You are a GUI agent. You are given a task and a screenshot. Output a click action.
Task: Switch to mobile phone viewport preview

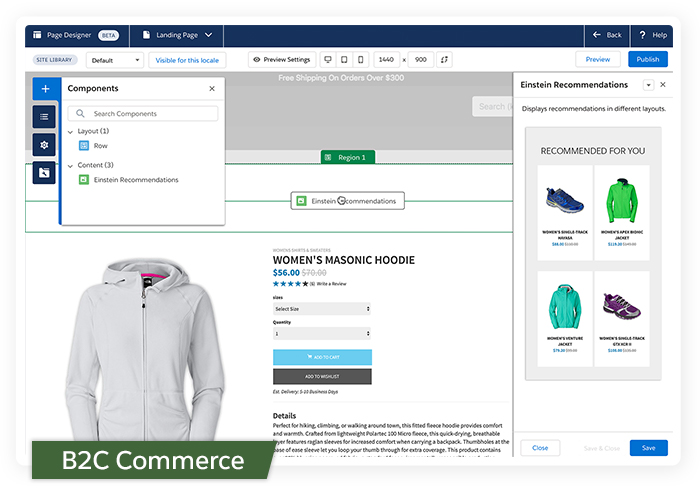[x=360, y=60]
